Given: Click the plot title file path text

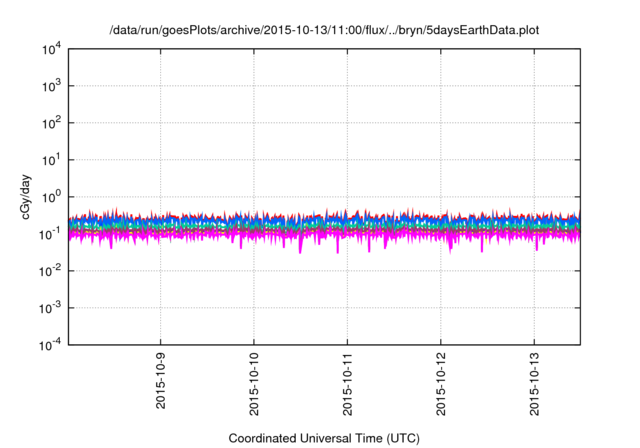Looking at the screenshot, I should point(324,31).
